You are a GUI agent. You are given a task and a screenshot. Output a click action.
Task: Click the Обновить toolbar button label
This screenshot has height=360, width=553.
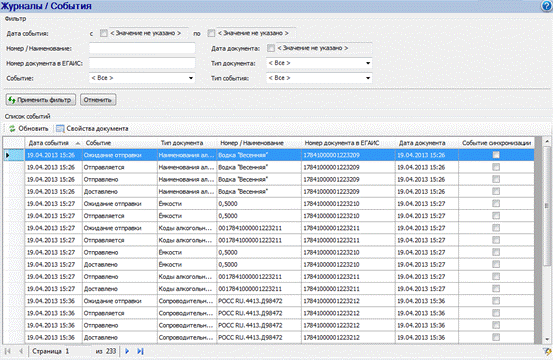33,129
